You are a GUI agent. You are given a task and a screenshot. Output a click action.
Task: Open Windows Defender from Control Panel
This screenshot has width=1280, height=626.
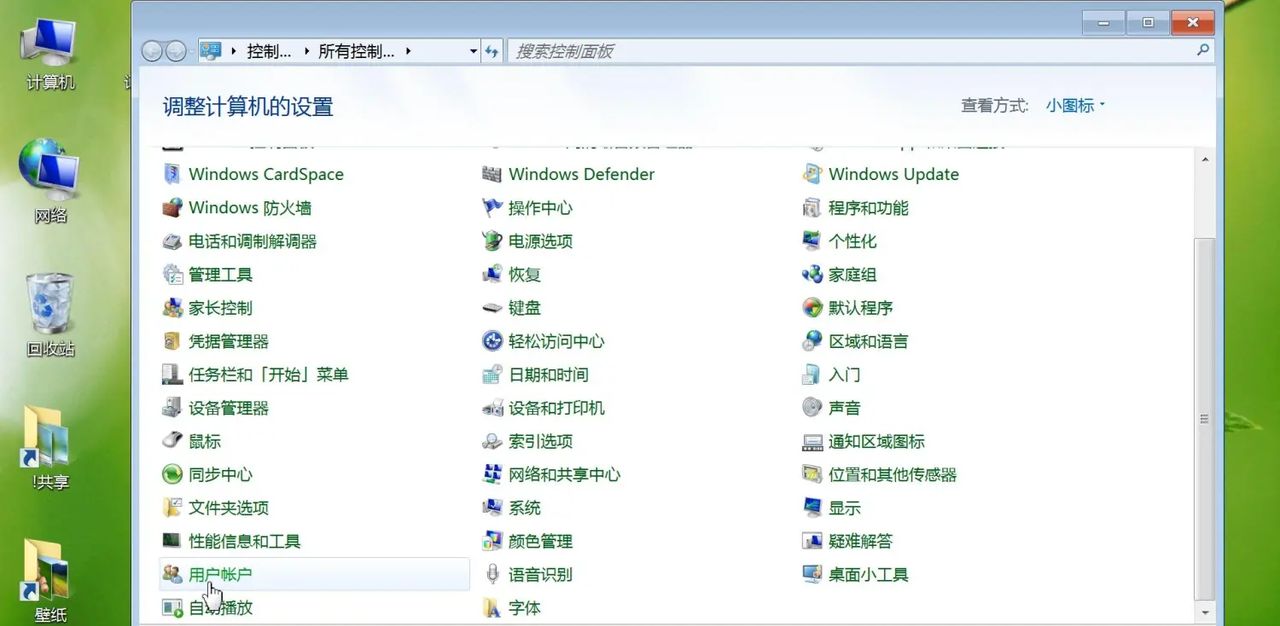click(580, 174)
